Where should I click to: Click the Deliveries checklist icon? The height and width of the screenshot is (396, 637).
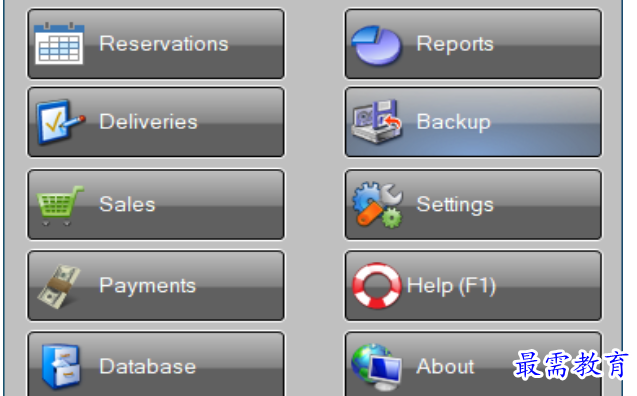(x=60, y=121)
